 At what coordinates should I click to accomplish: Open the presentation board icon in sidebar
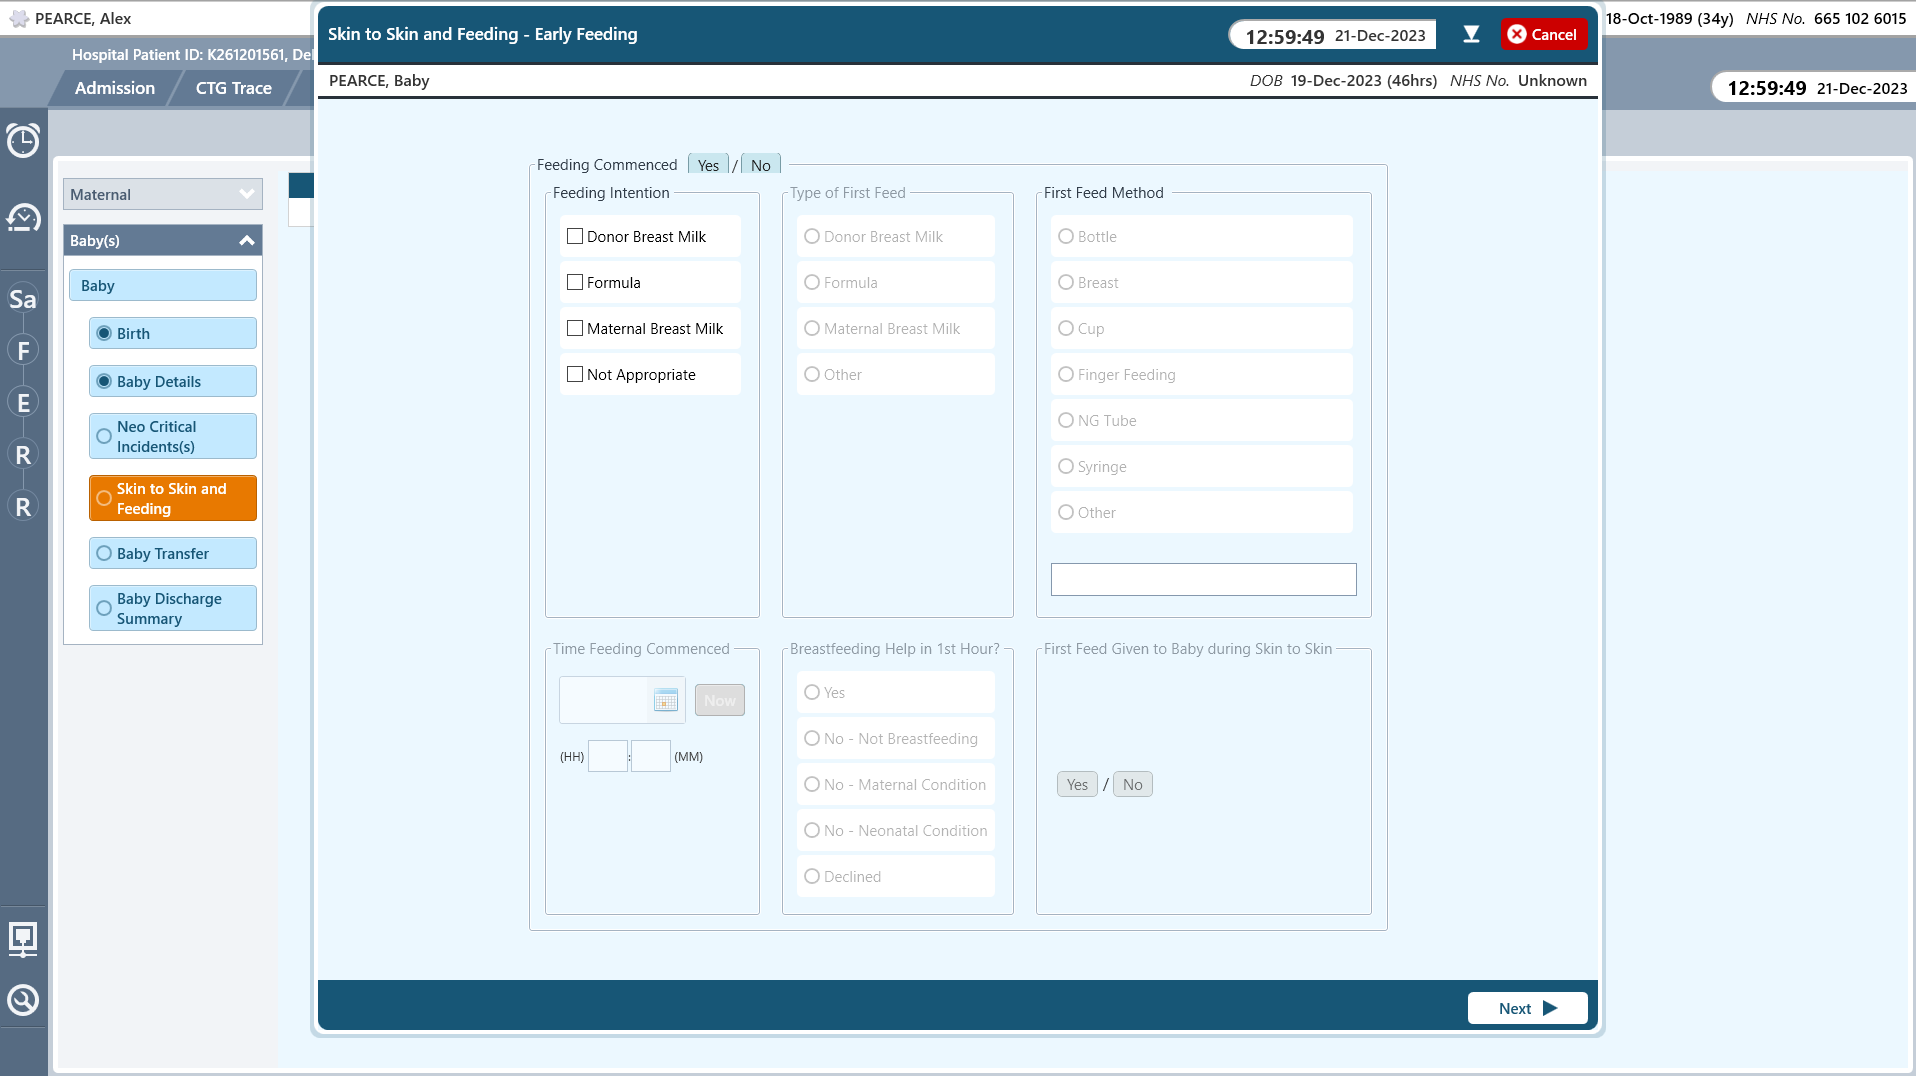[x=23, y=939]
